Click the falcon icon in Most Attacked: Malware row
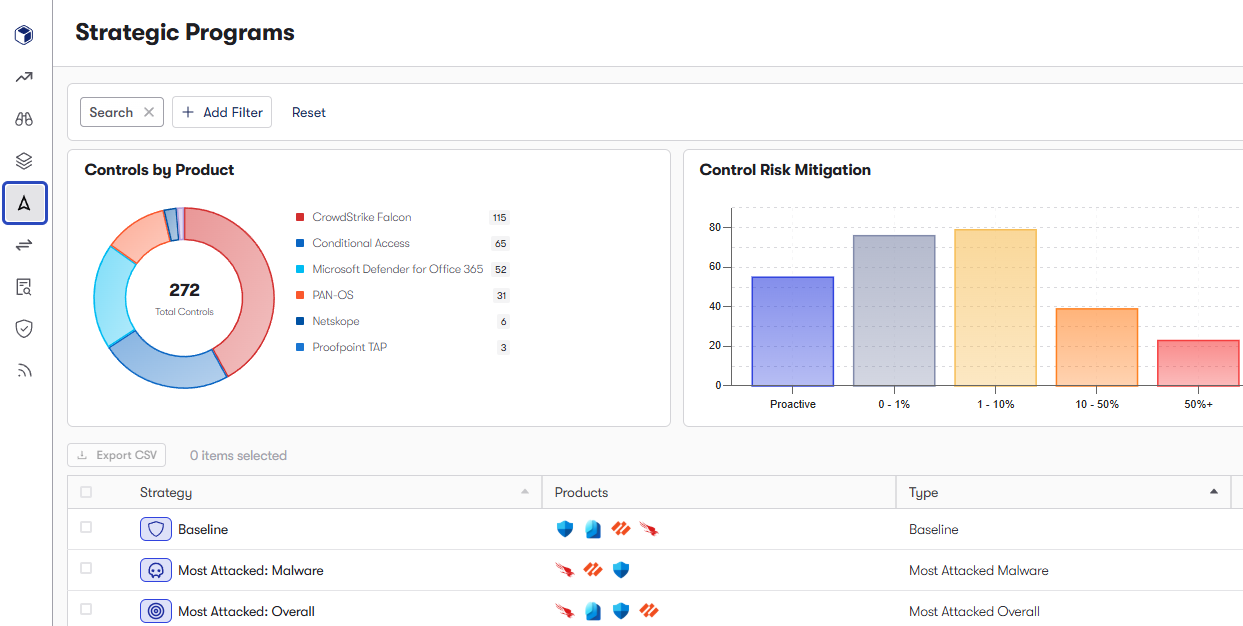Image resolution: width=1243 pixels, height=626 pixels. [565, 570]
